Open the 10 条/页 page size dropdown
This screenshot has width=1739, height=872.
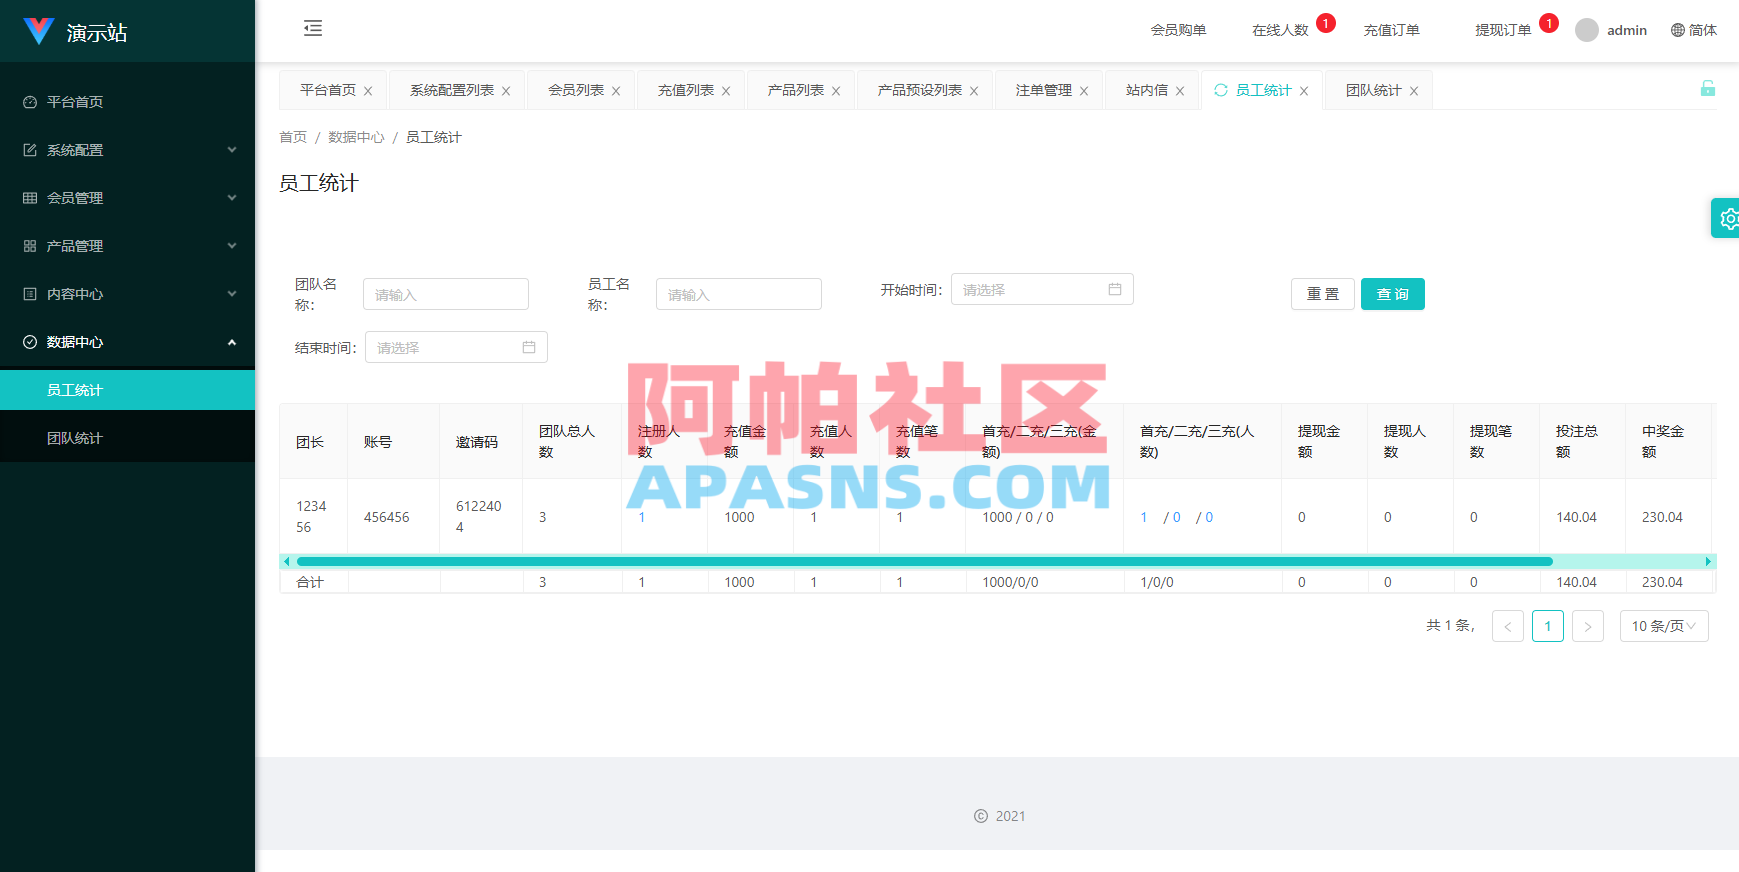[1664, 626]
